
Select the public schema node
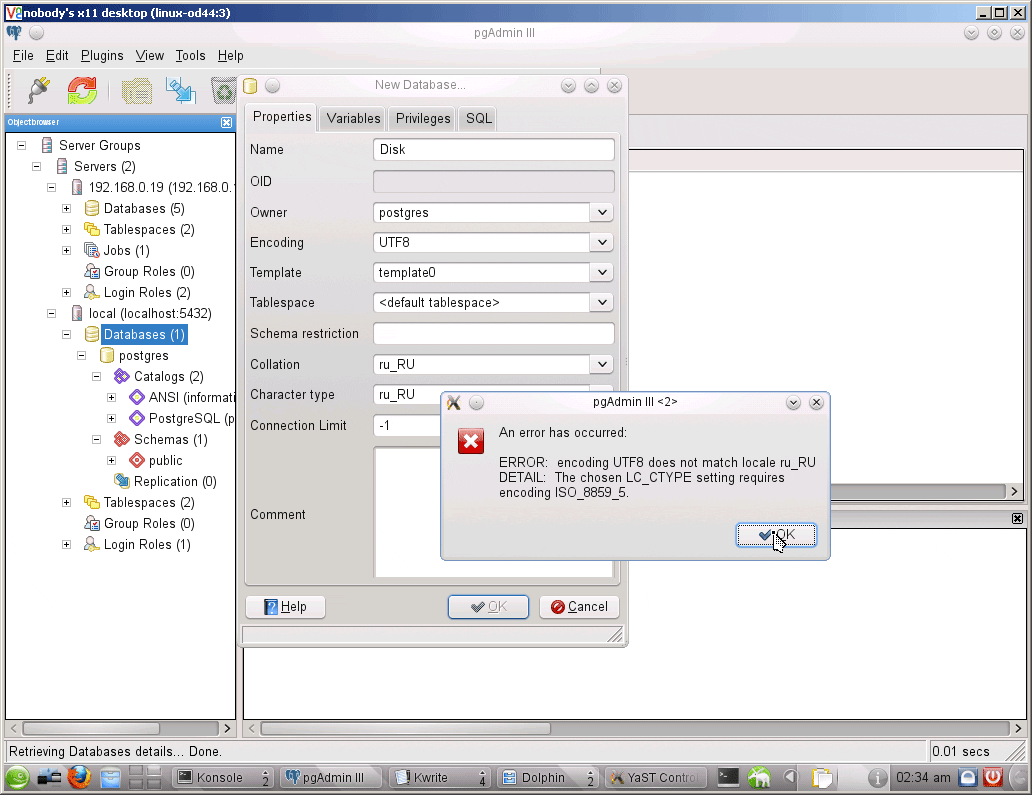coord(165,461)
